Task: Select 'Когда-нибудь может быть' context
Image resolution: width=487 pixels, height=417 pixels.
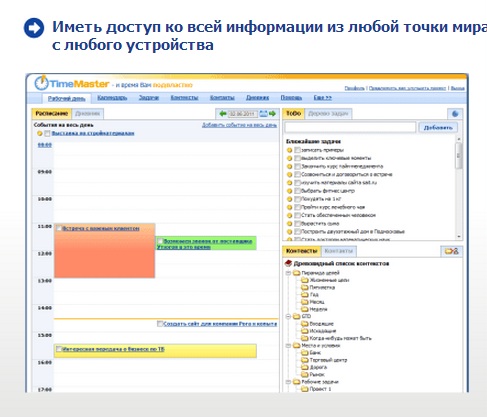Action: [340, 338]
